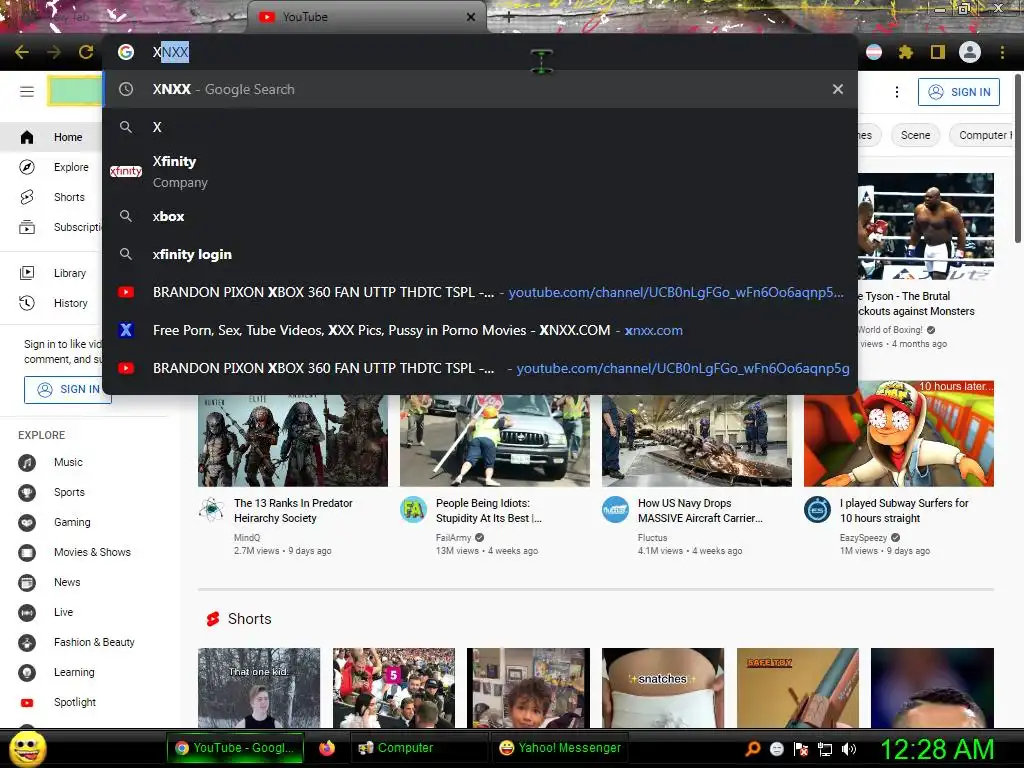The image size is (1024, 768).
Task: Close the YouTube tab
Action: point(471,17)
